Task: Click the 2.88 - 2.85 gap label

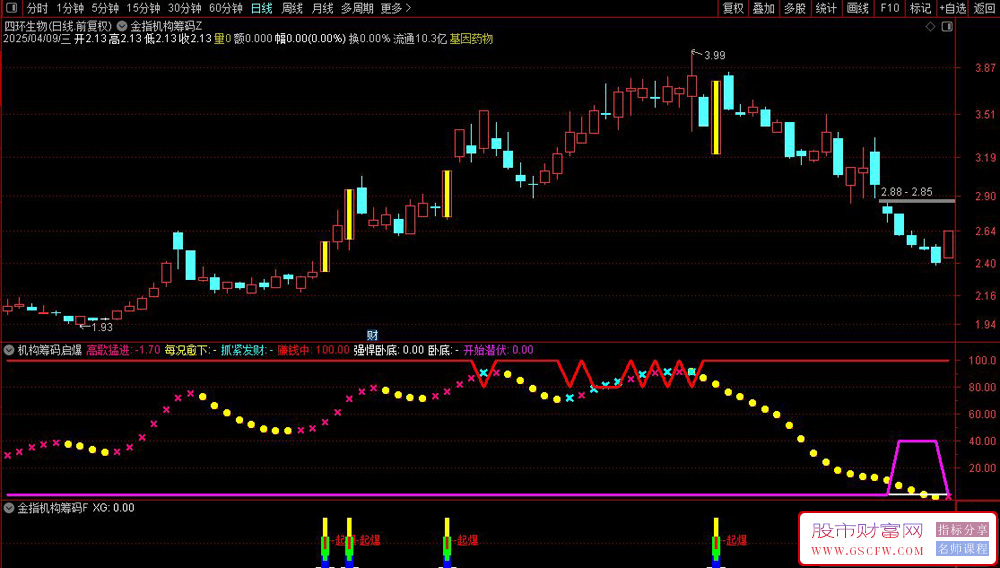Action: pos(906,191)
